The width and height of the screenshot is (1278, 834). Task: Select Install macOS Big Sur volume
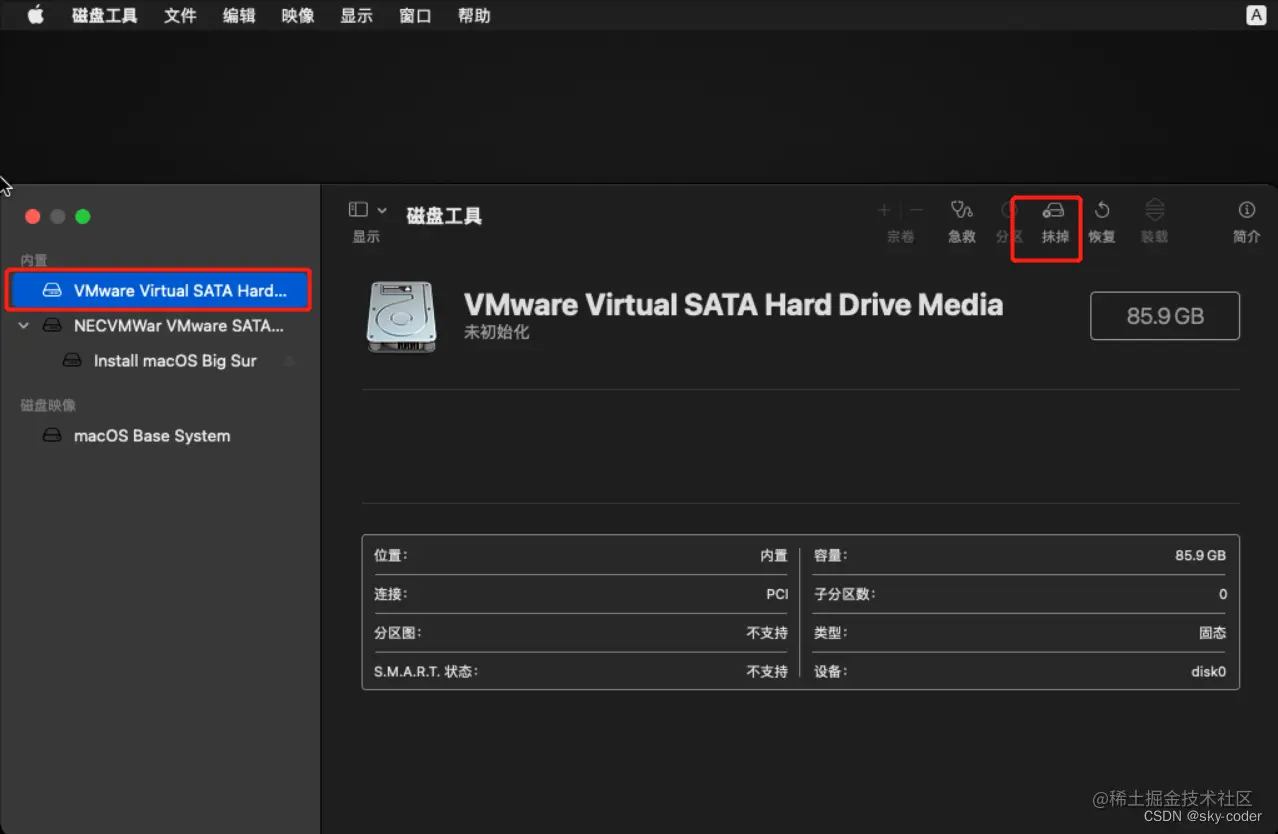pyautogui.click(x=175, y=361)
